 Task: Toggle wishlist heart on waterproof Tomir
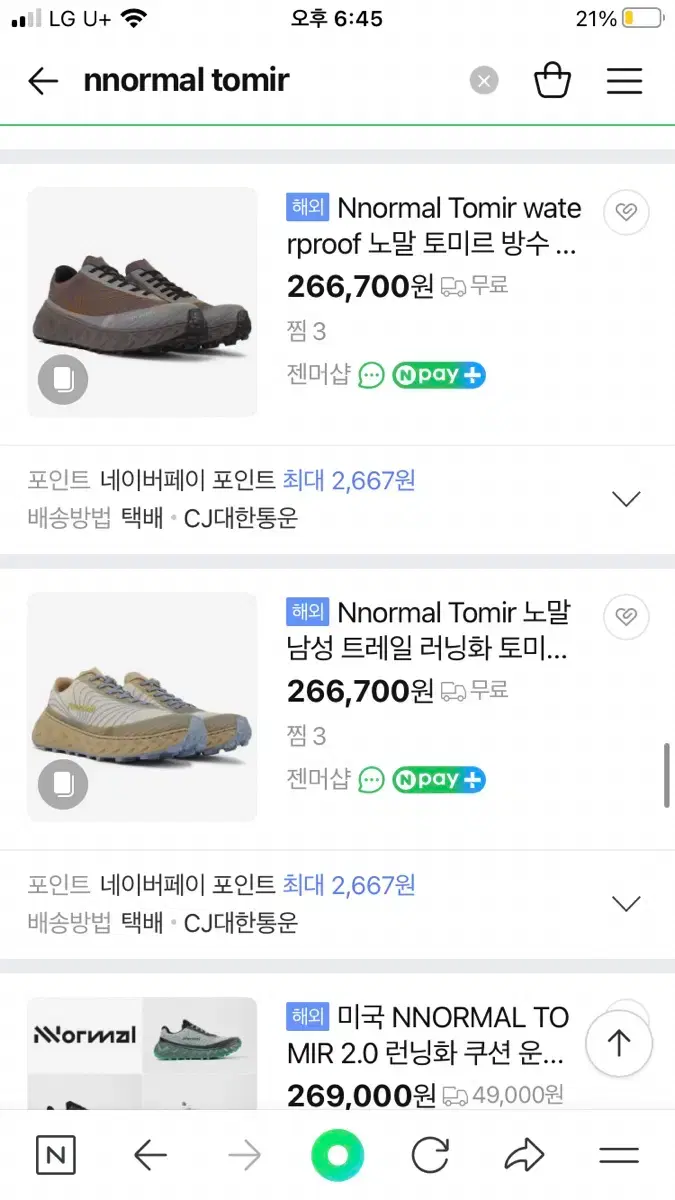[627, 212]
